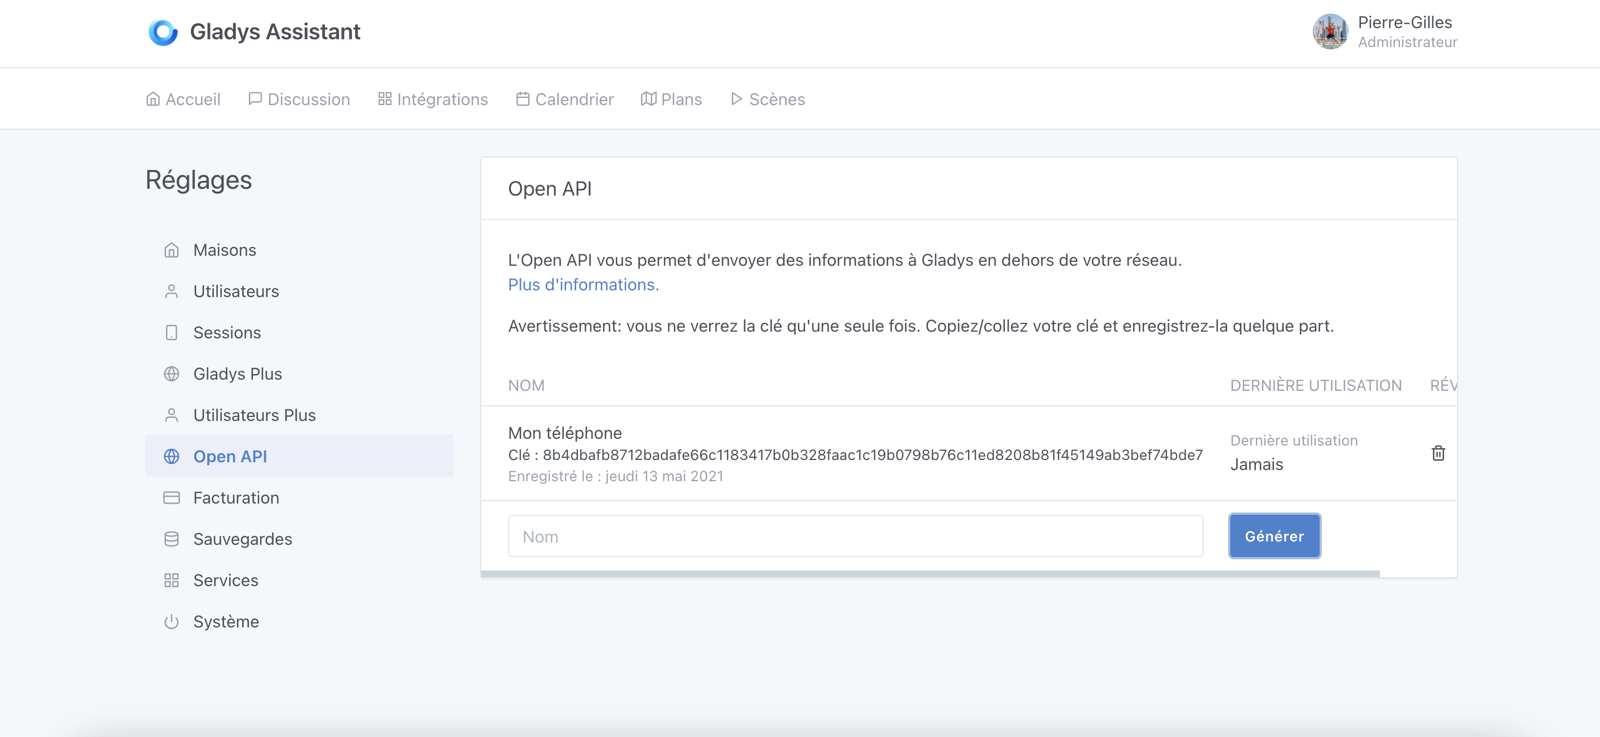Go to Sauvegardes backups page

click(x=242, y=539)
